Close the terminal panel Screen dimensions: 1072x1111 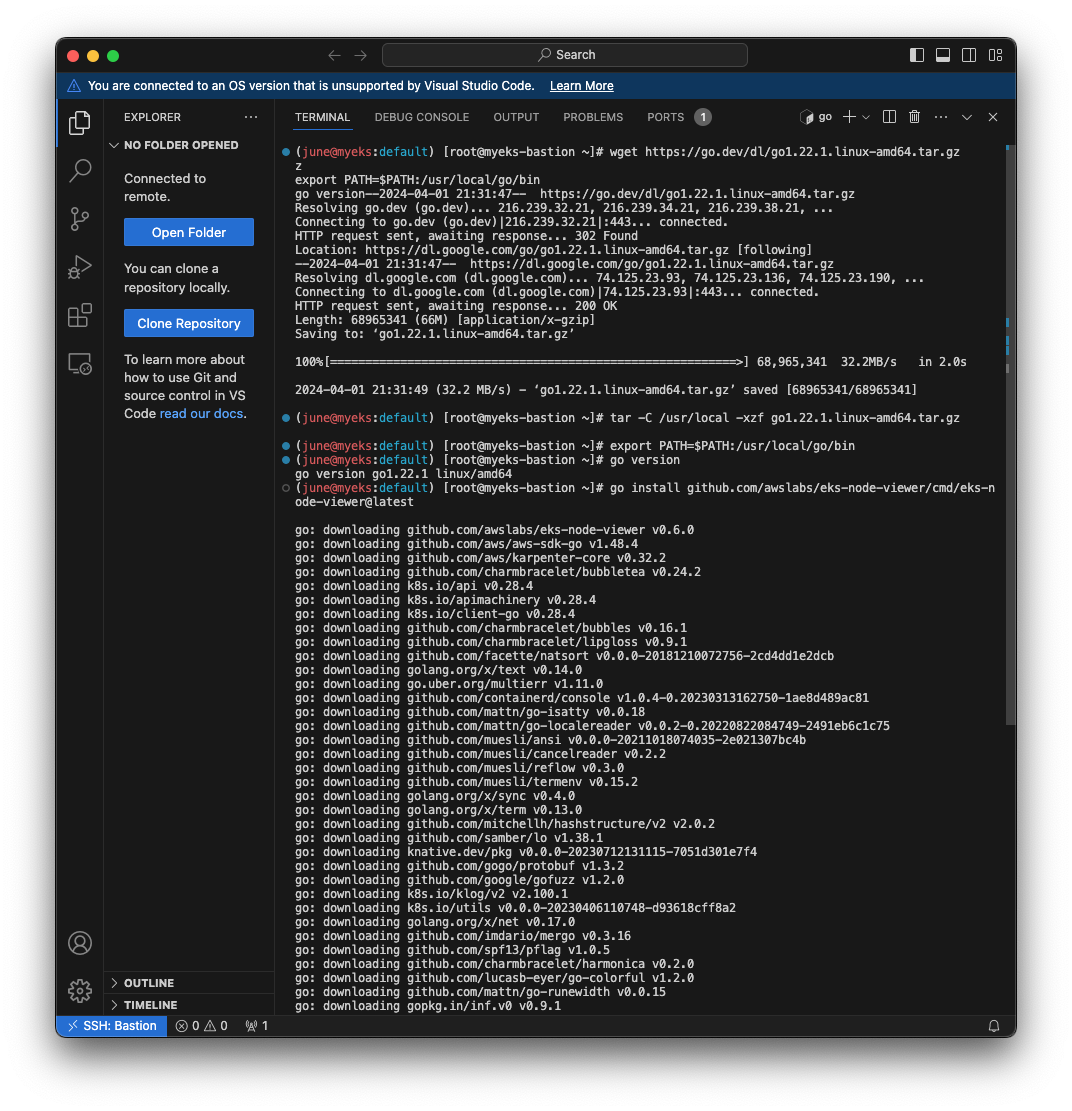click(x=993, y=117)
